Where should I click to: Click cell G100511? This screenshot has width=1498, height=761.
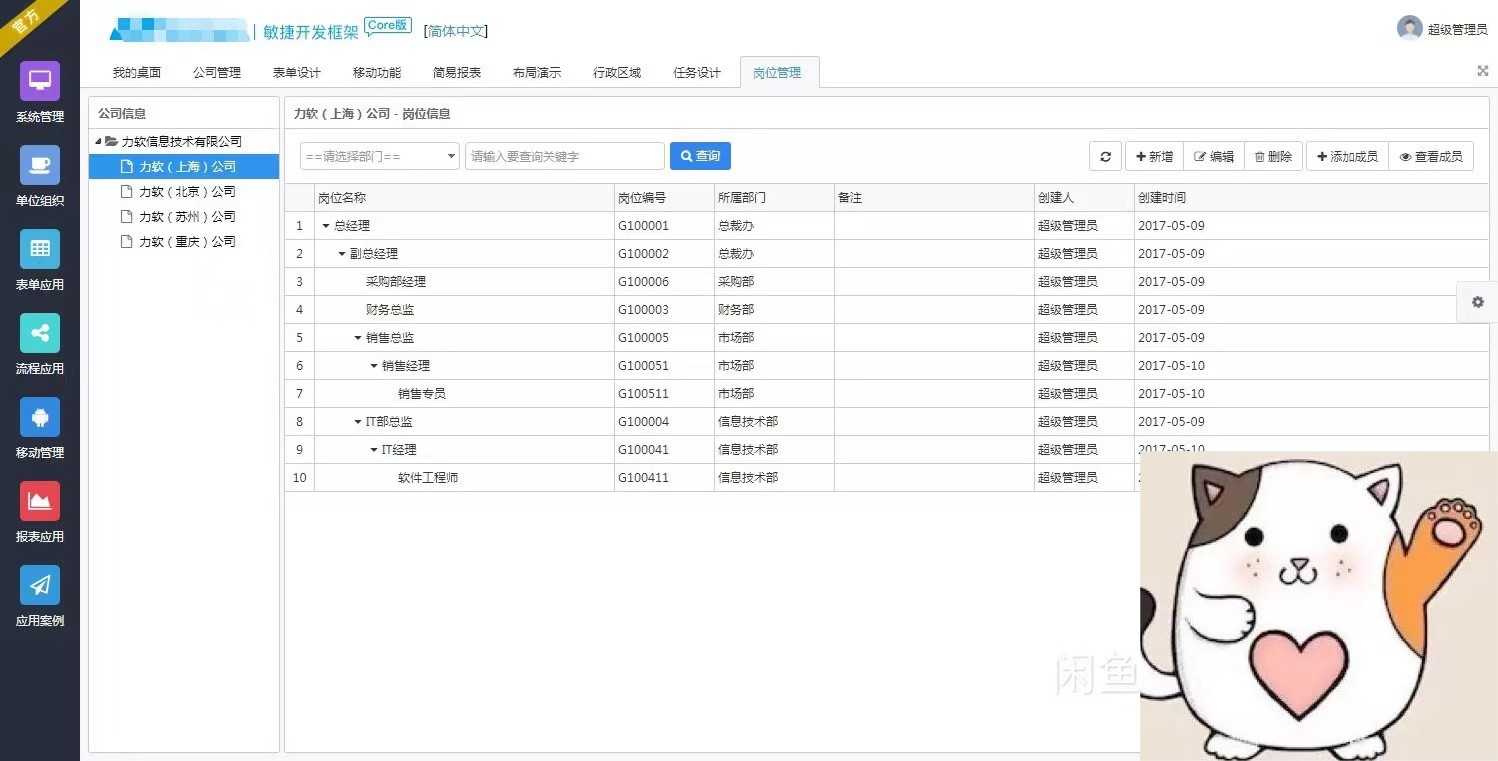(x=664, y=394)
